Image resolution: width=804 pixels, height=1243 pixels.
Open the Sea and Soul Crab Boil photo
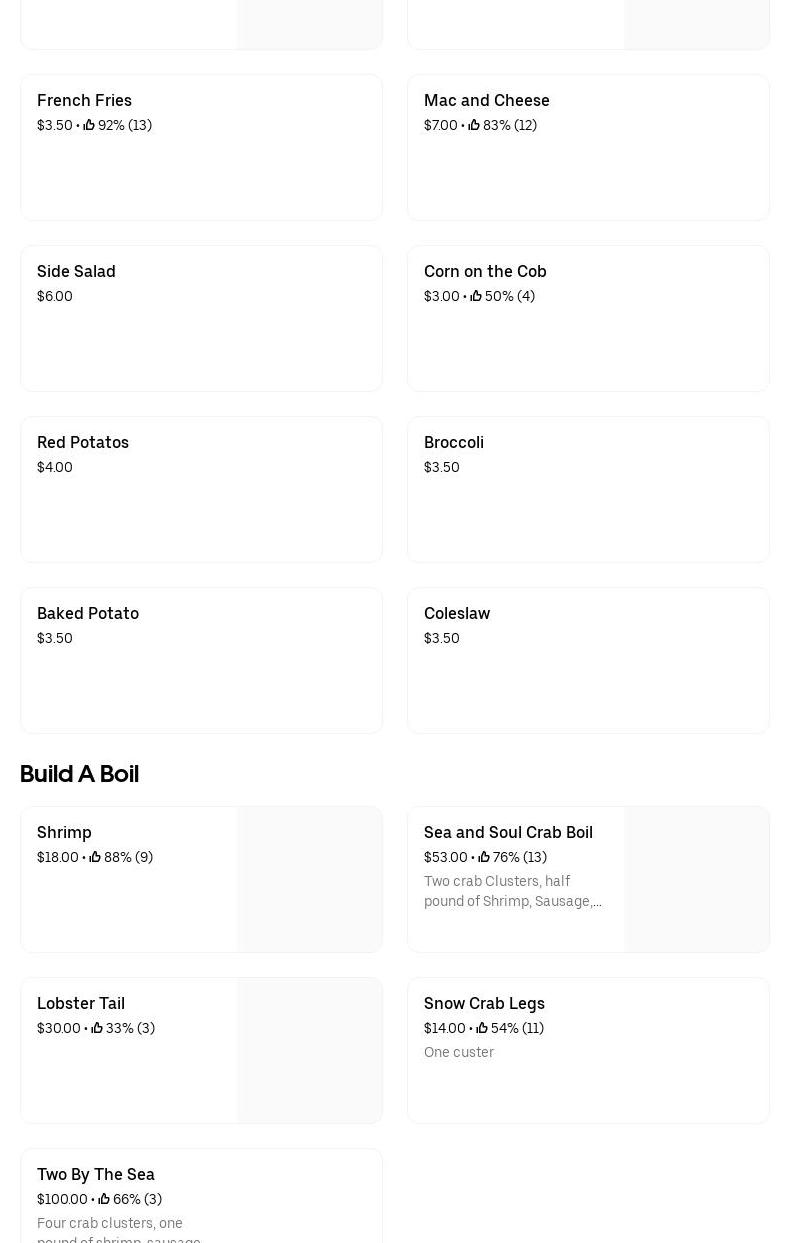(x=696, y=879)
